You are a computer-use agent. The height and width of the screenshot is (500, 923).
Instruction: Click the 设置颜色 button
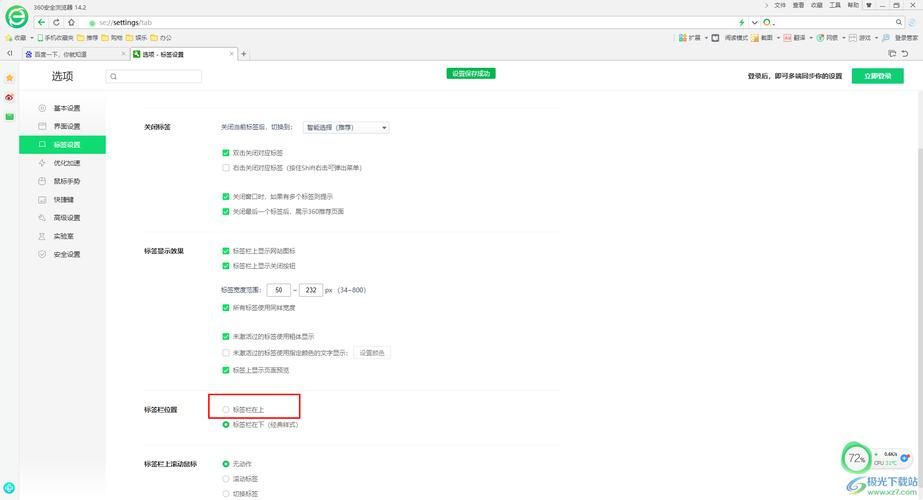372,353
